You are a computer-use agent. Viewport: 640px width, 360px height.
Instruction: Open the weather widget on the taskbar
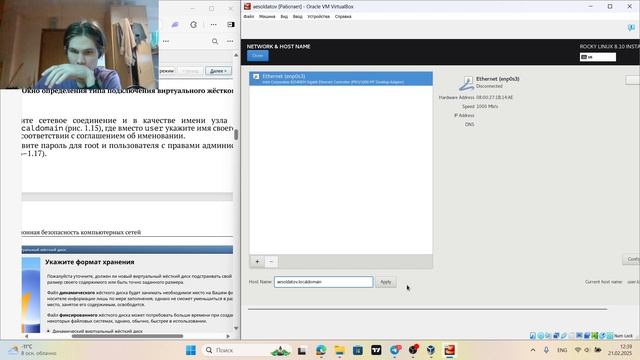click(x=33, y=350)
